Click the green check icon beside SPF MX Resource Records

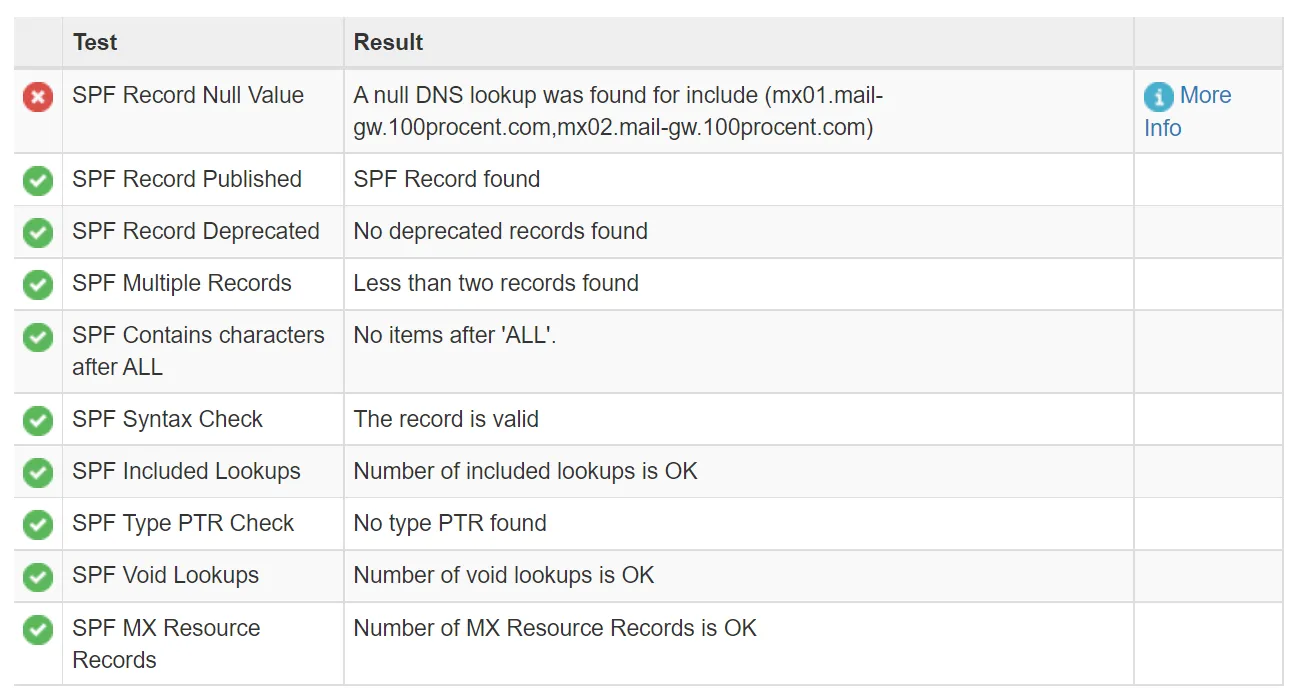tap(38, 630)
